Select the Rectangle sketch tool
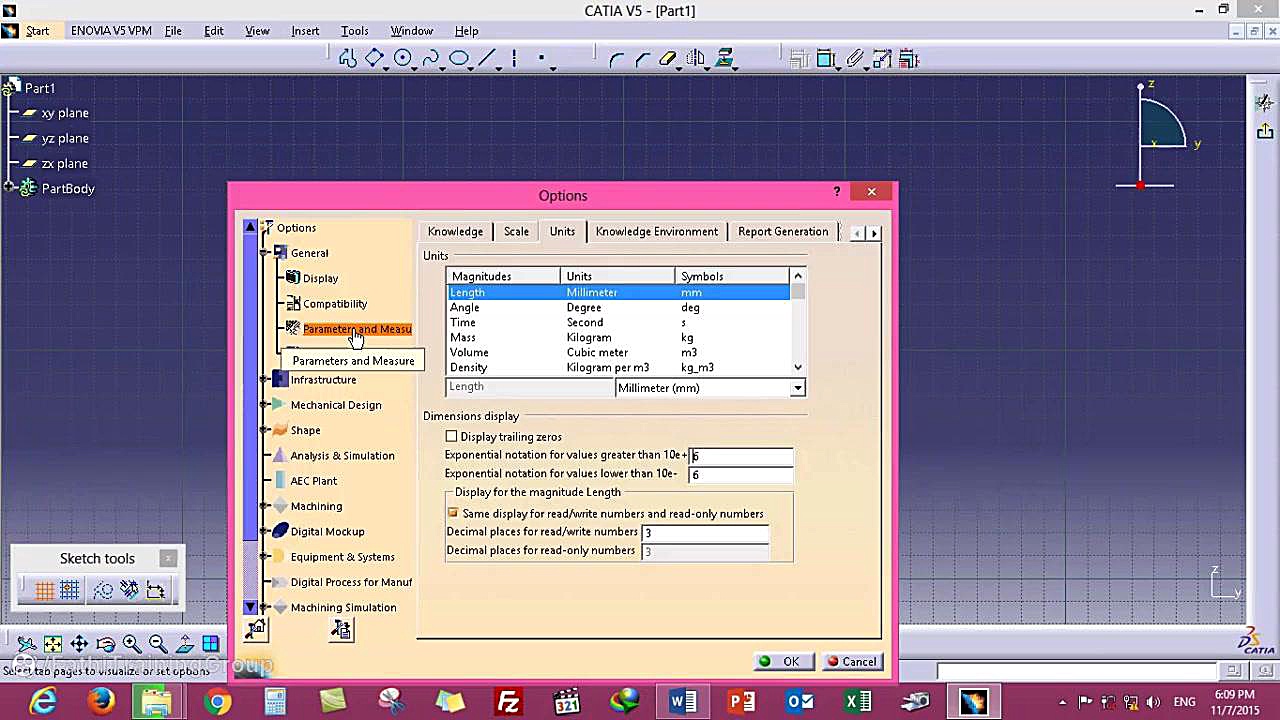The height and width of the screenshot is (720, 1280). point(374,59)
